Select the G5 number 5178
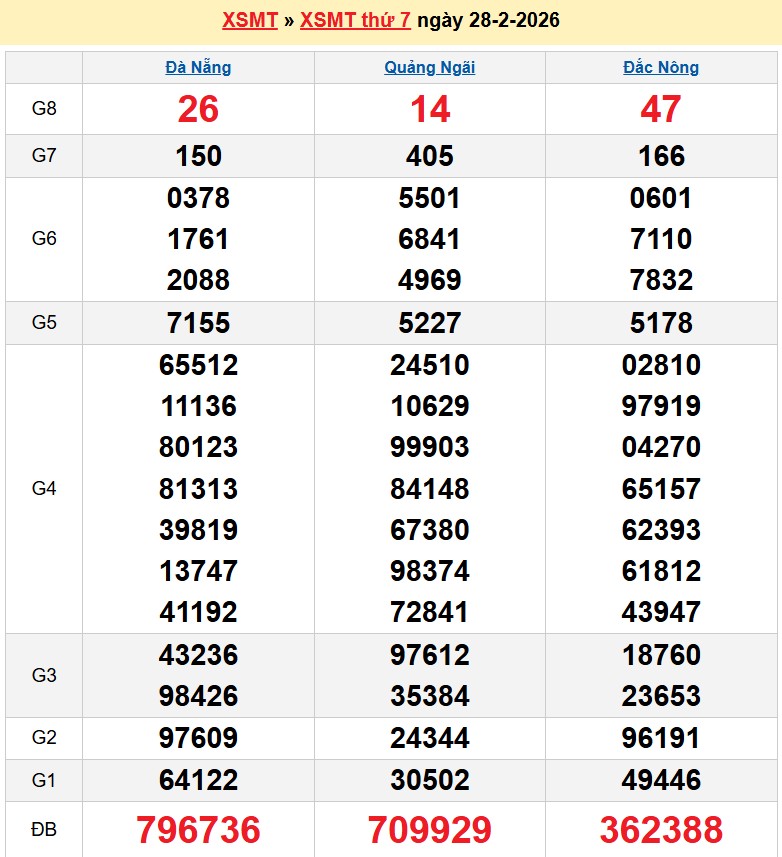The height and width of the screenshot is (857, 782). tap(661, 323)
